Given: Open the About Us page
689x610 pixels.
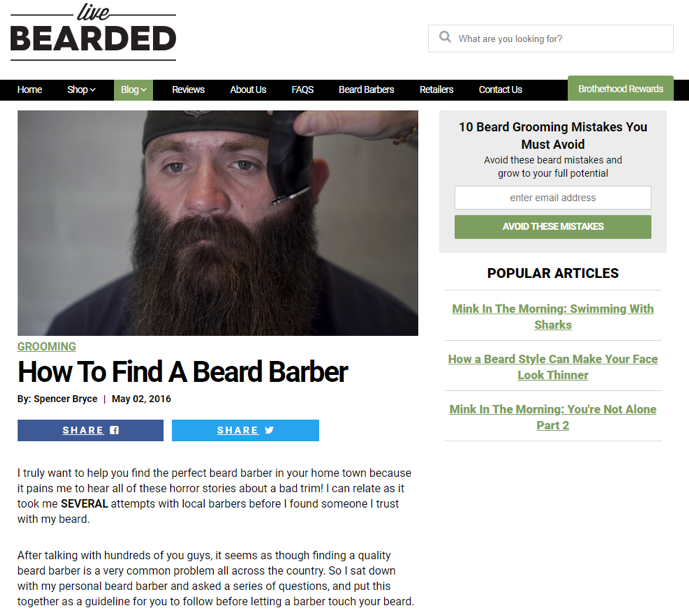Looking at the screenshot, I should (x=248, y=90).
